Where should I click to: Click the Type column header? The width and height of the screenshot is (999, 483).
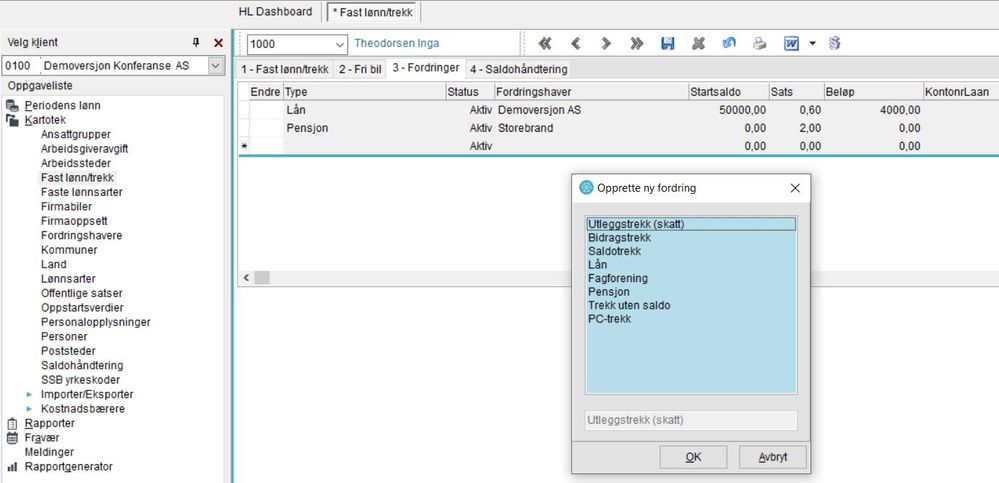pyautogui.click(x=364, y=92)
